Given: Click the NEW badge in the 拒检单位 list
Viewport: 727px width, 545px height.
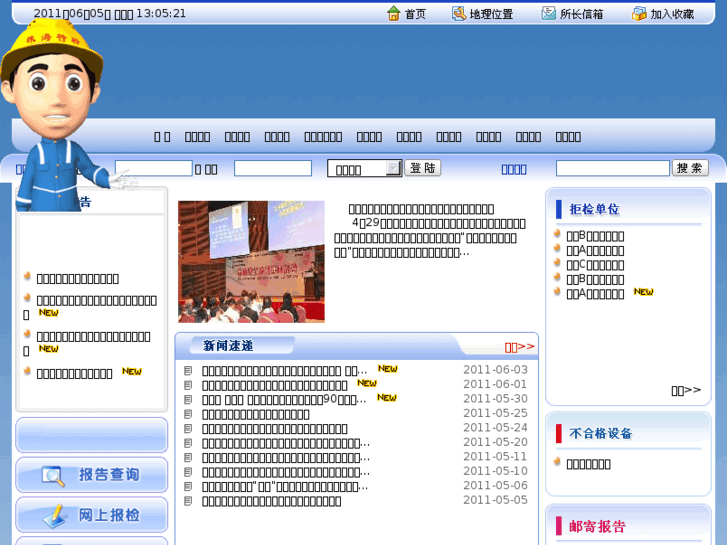Looking at the screenshot, I should click(644, 292).
